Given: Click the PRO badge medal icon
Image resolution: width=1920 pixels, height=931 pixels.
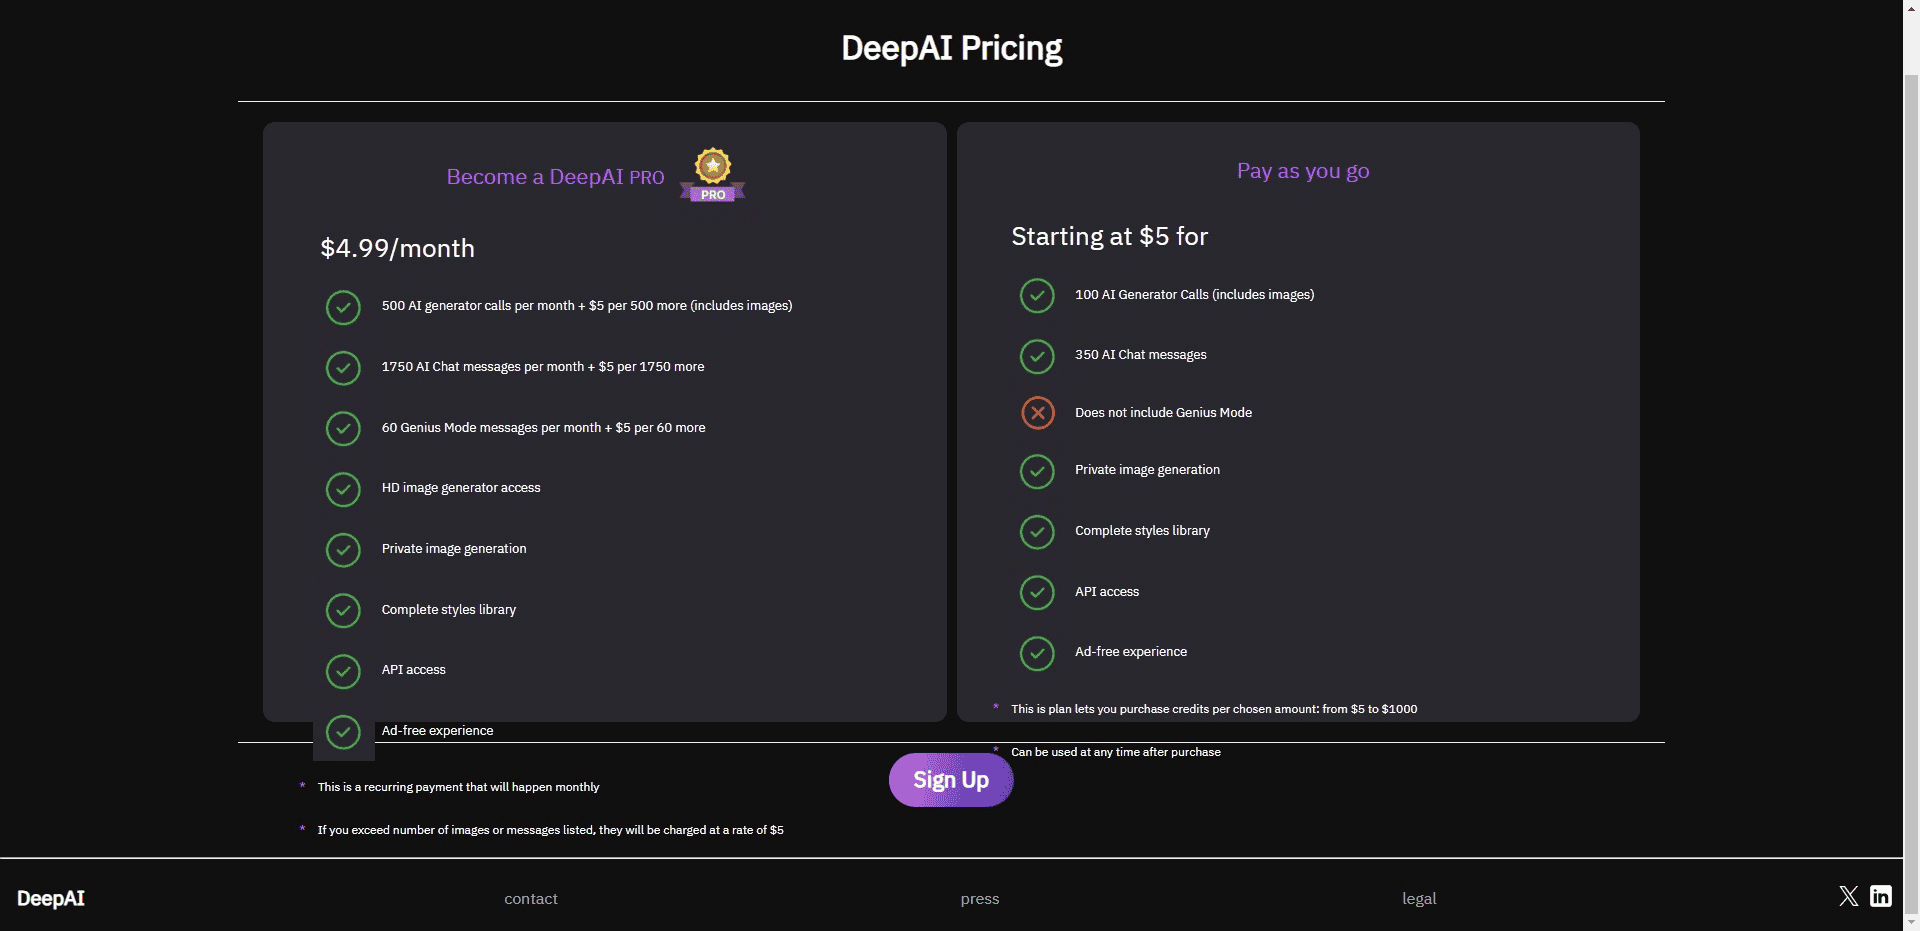Looking at the screenshot, I should 713,175.
